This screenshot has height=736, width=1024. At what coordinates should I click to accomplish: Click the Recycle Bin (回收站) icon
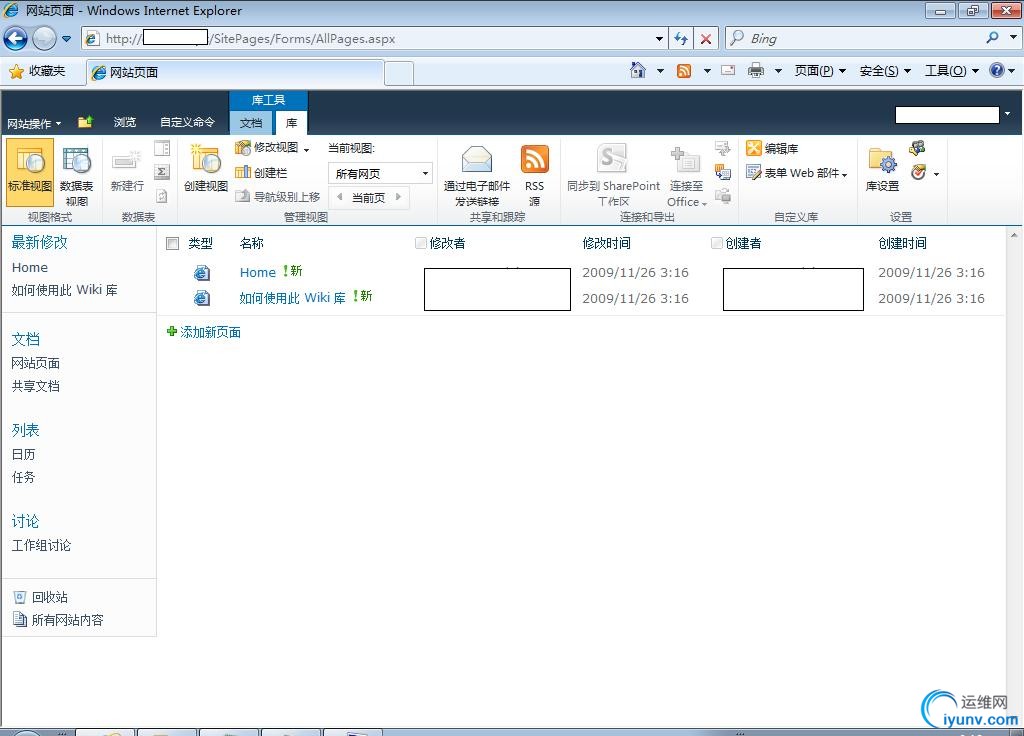coord(20,597)
